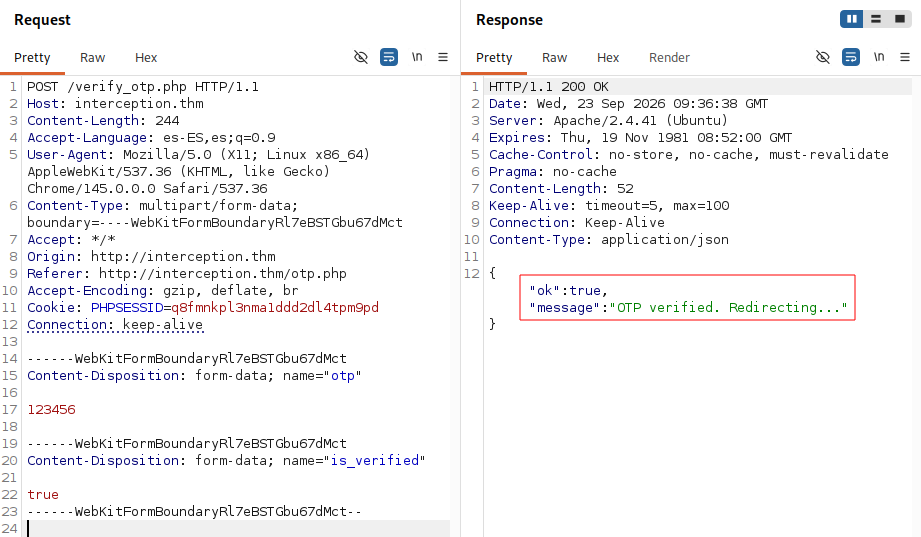Click the Origin header line
The width and height of the screenshot is (921, 537).
tap(151, 256)
